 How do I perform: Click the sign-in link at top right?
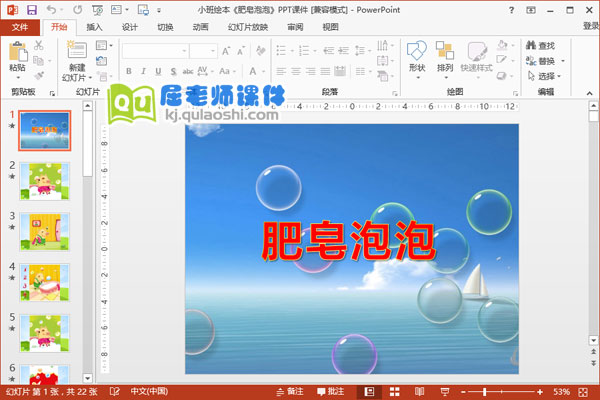(591, 26)
